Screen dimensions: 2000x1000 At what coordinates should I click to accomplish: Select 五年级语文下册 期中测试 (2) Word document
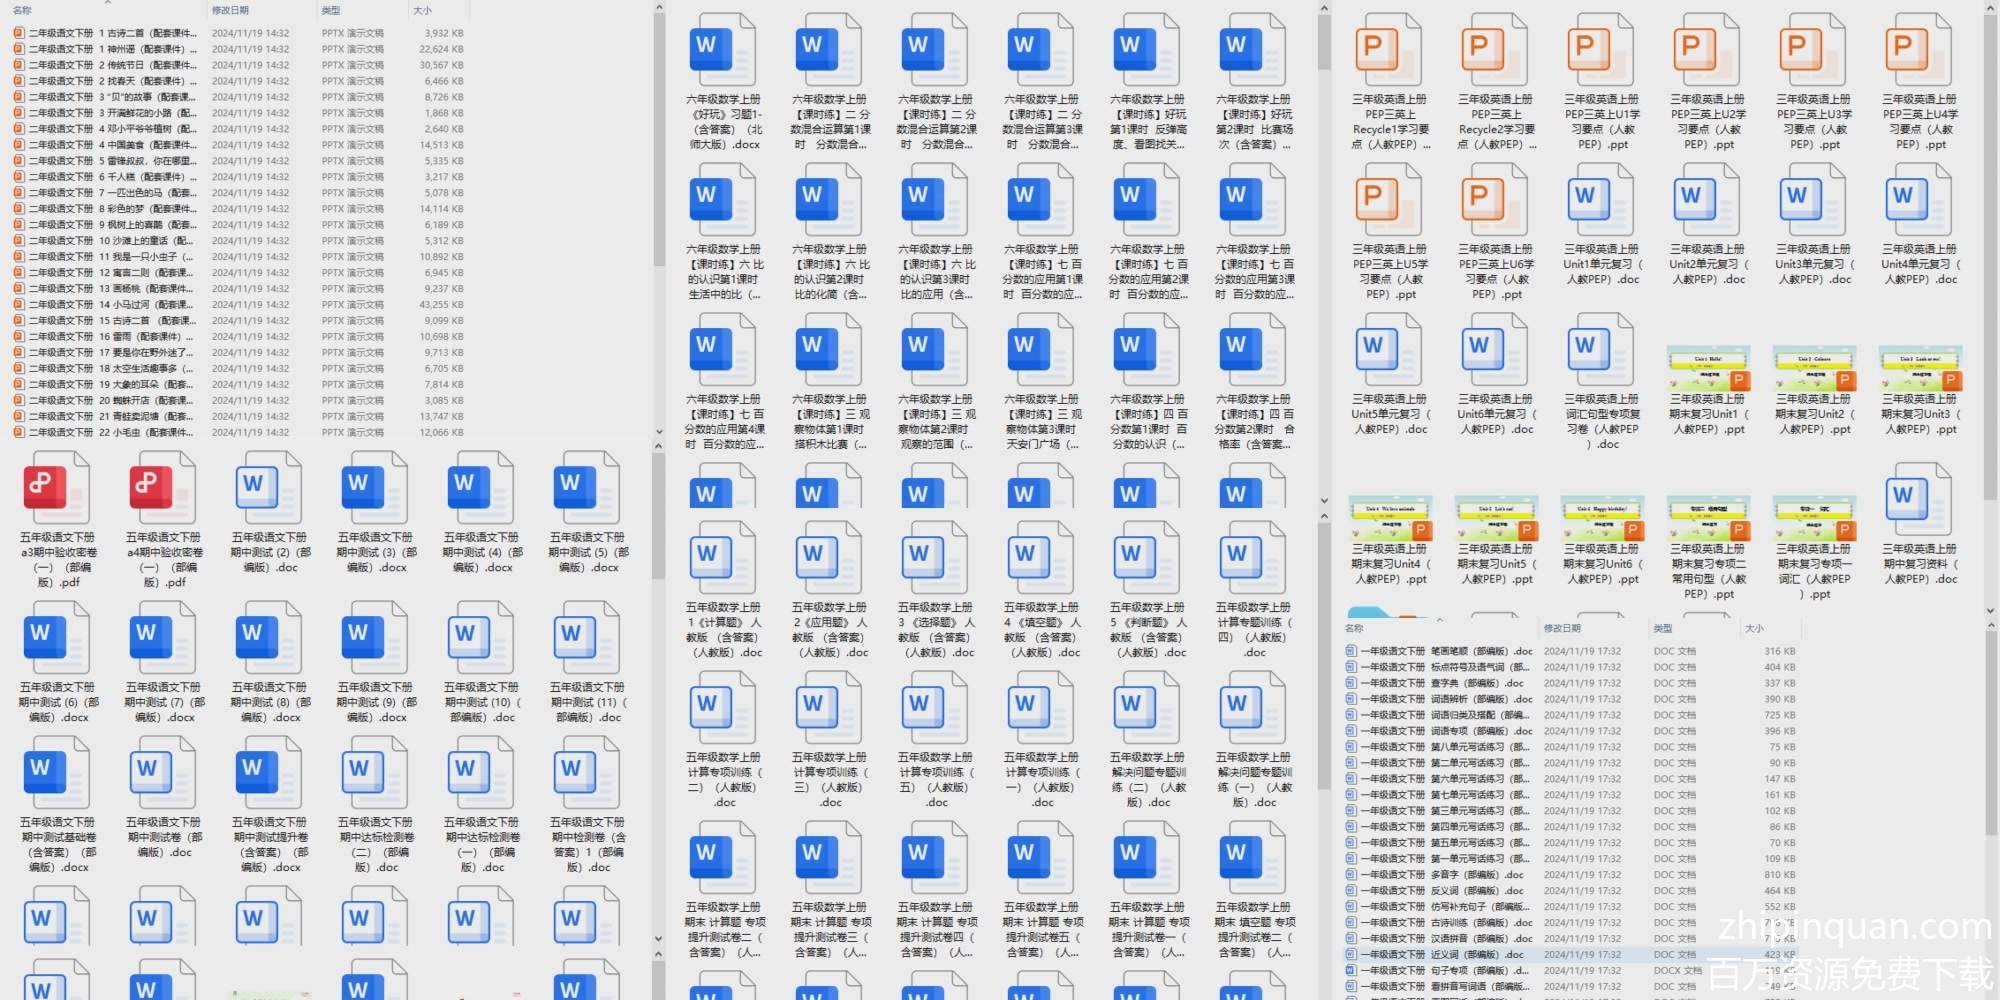[269, 487]
